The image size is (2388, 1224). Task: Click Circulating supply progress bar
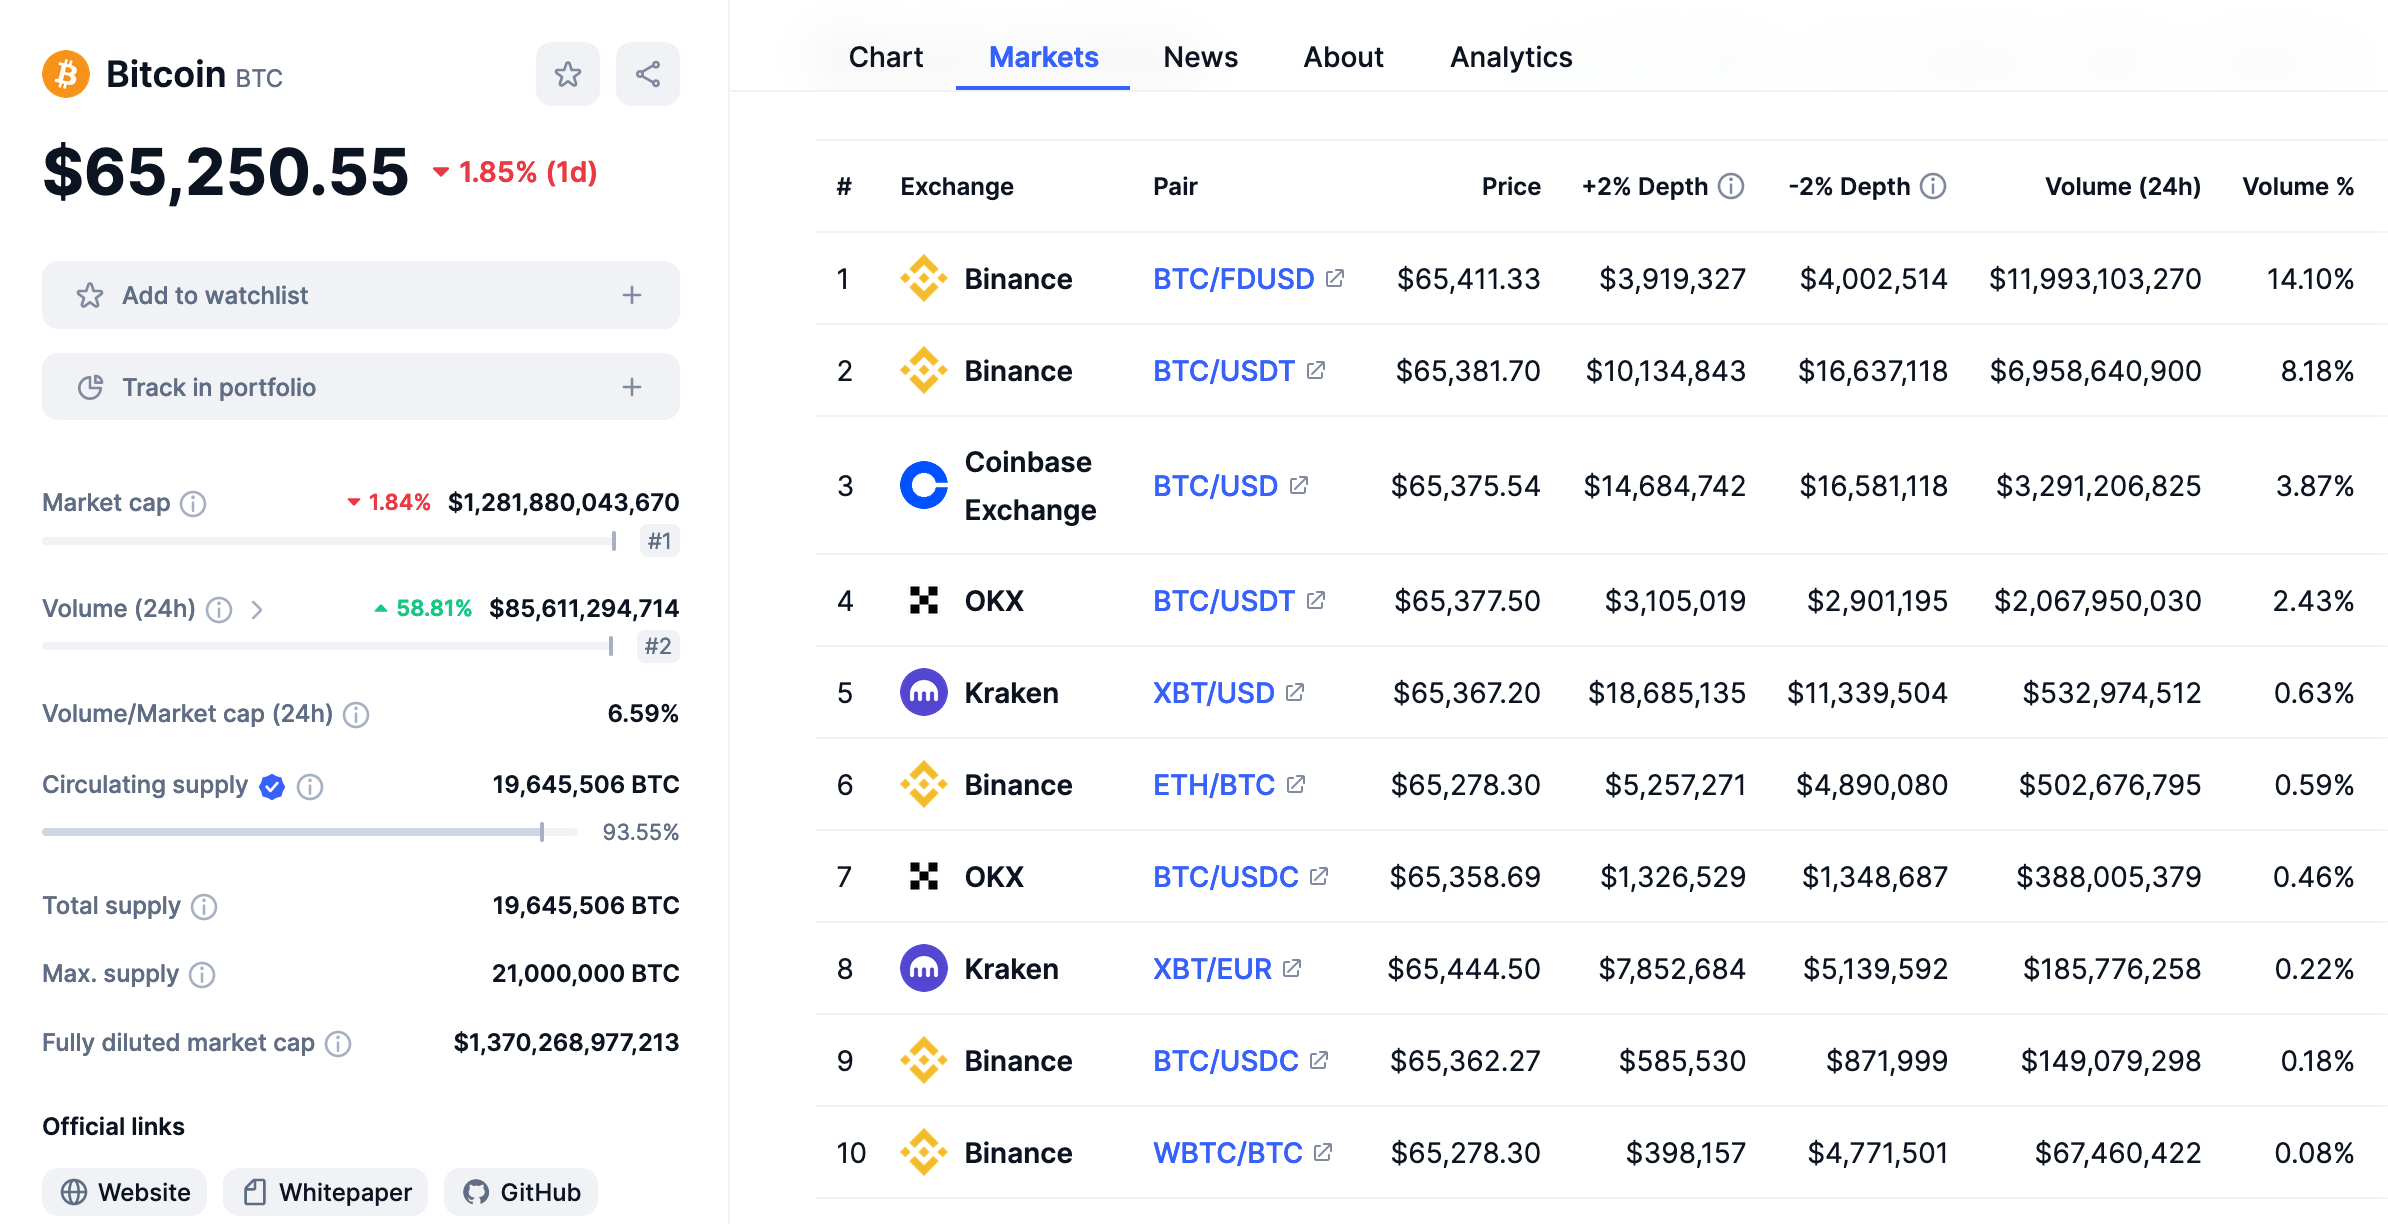[x=310, y=832]
